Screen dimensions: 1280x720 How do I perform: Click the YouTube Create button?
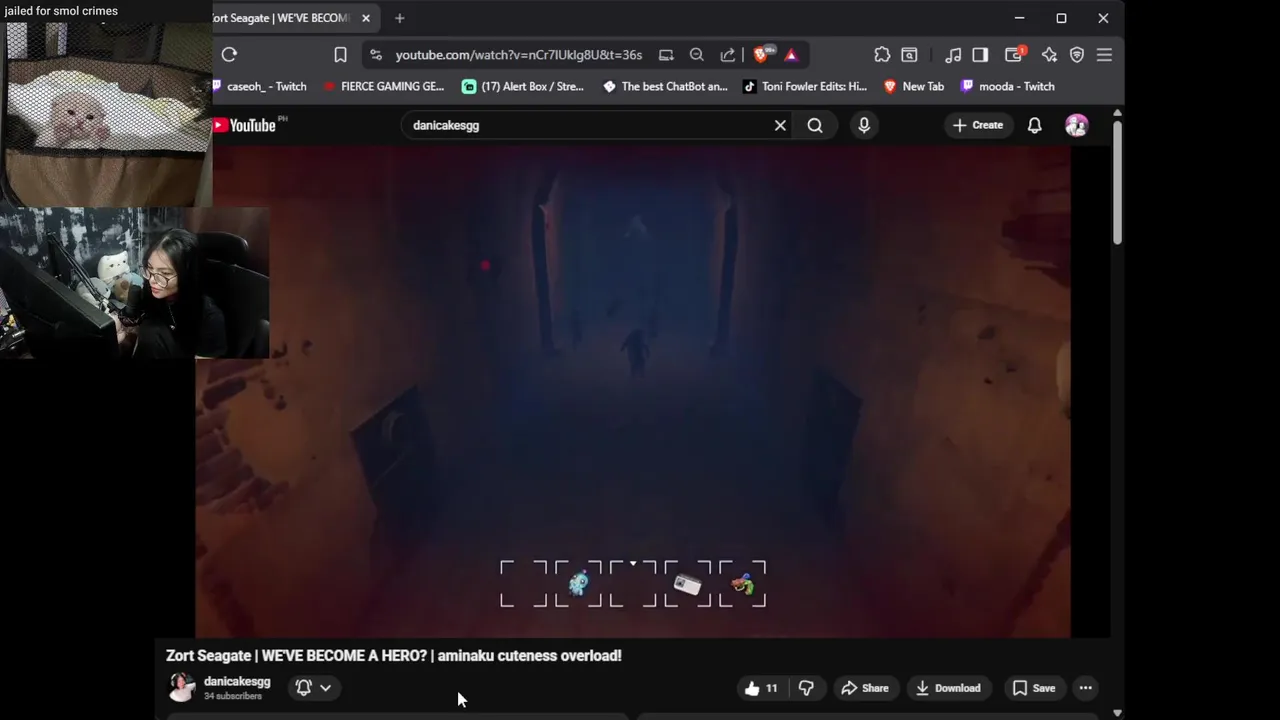[x=978, y=125]
